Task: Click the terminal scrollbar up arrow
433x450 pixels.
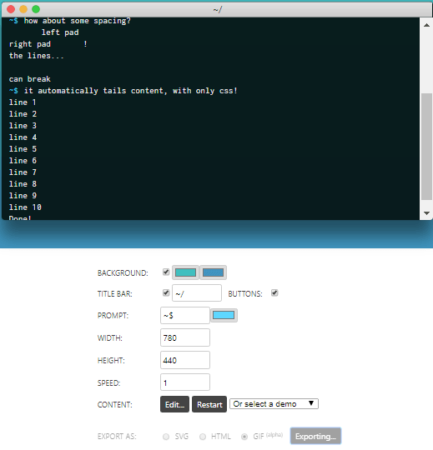Action: (426, 25)
